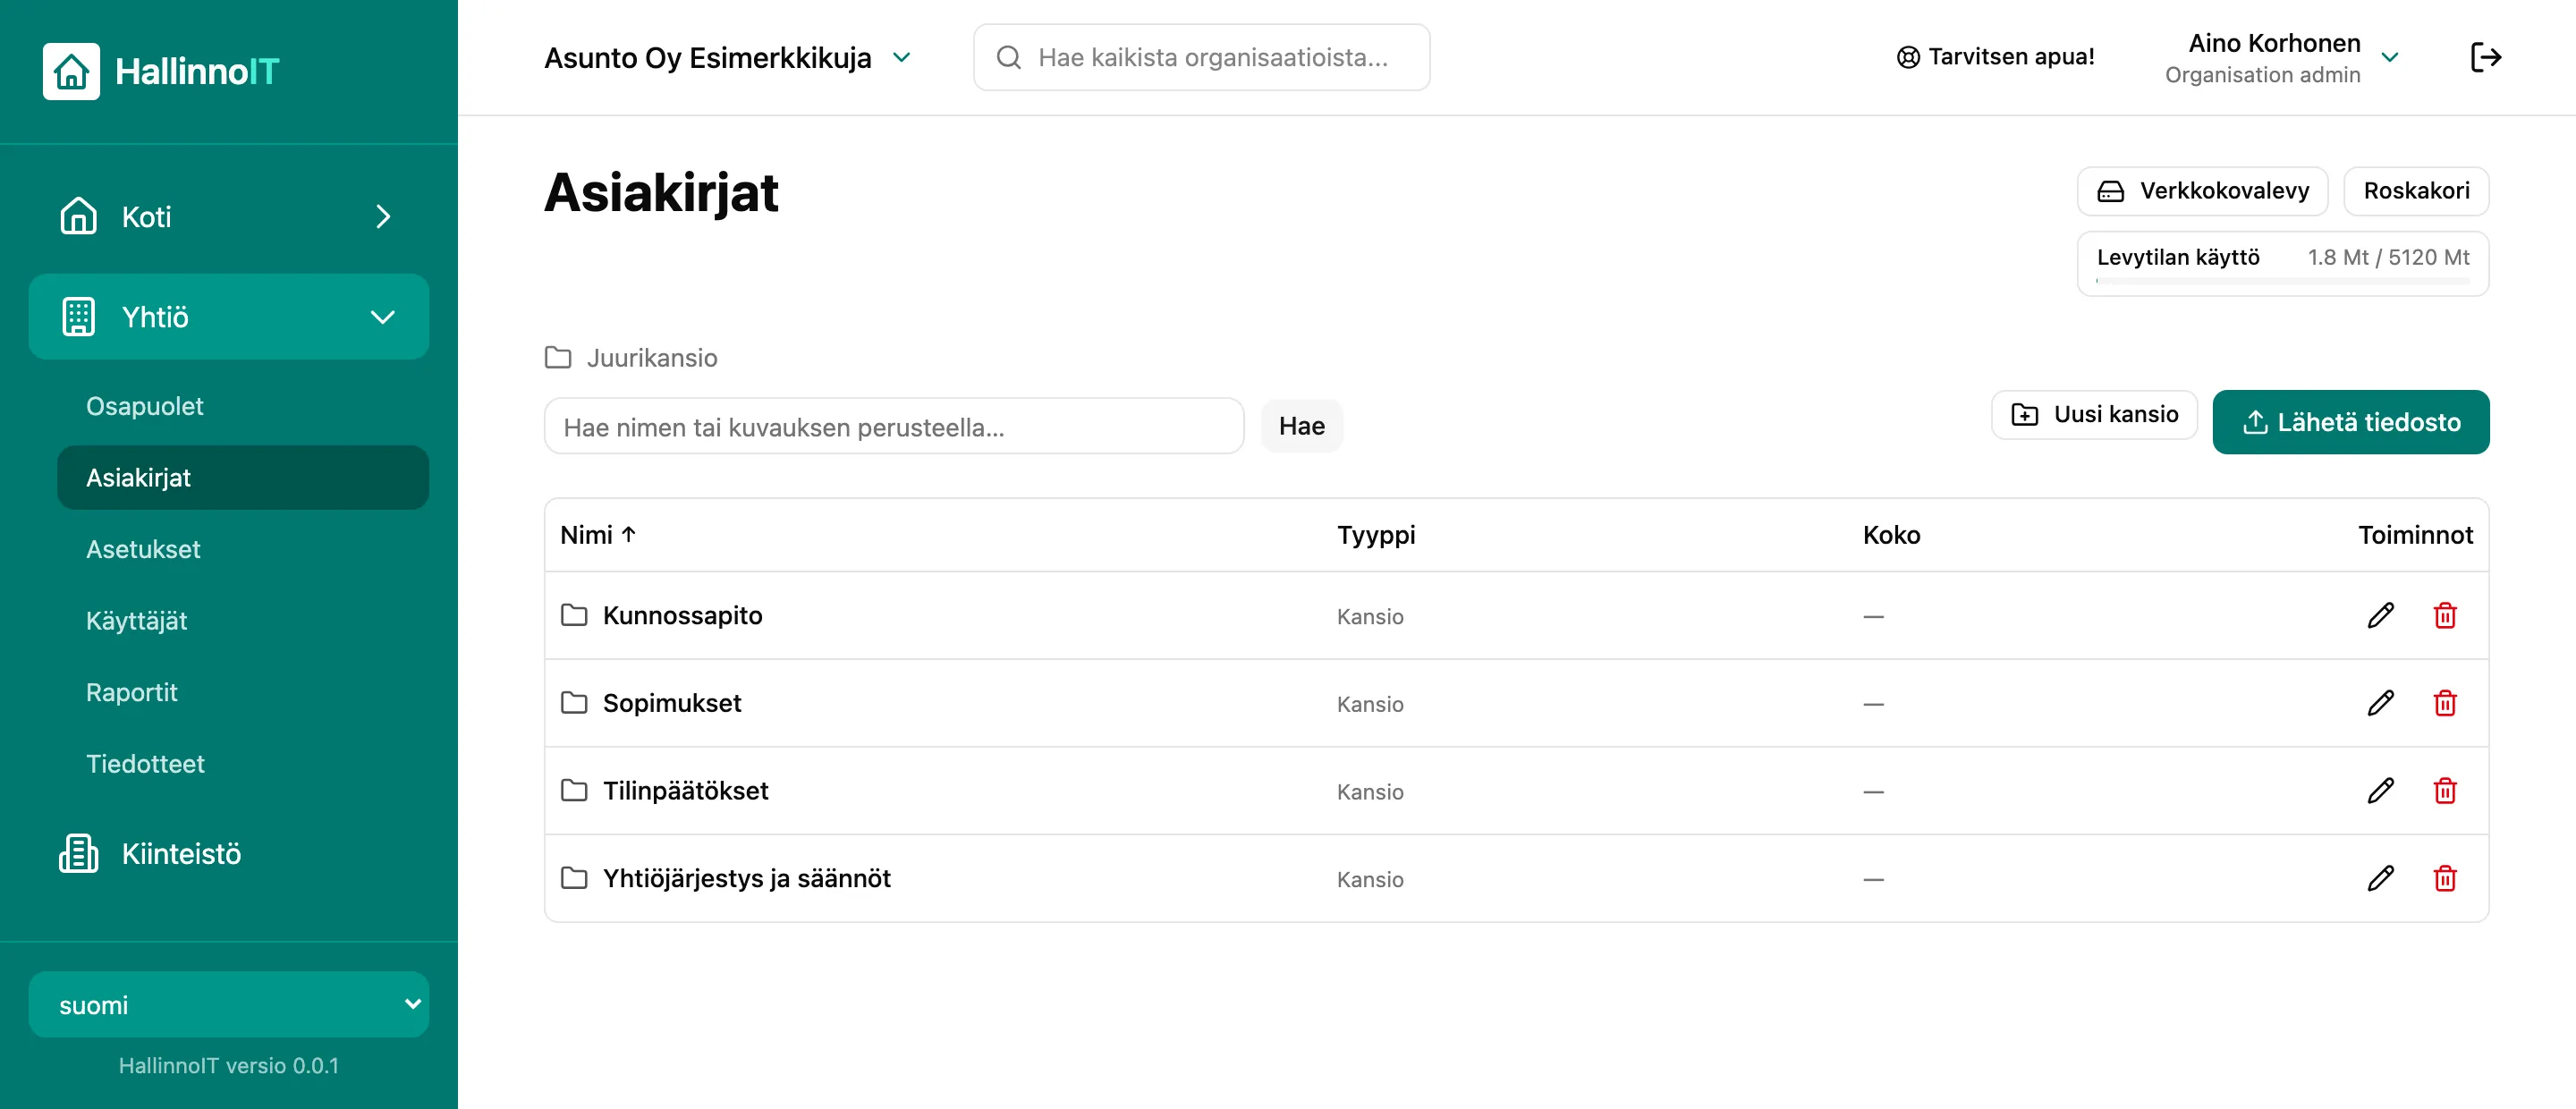Delete the Sopimukset folder with trash icon
2576x1109 pixels.
(x=2444, y=703)
